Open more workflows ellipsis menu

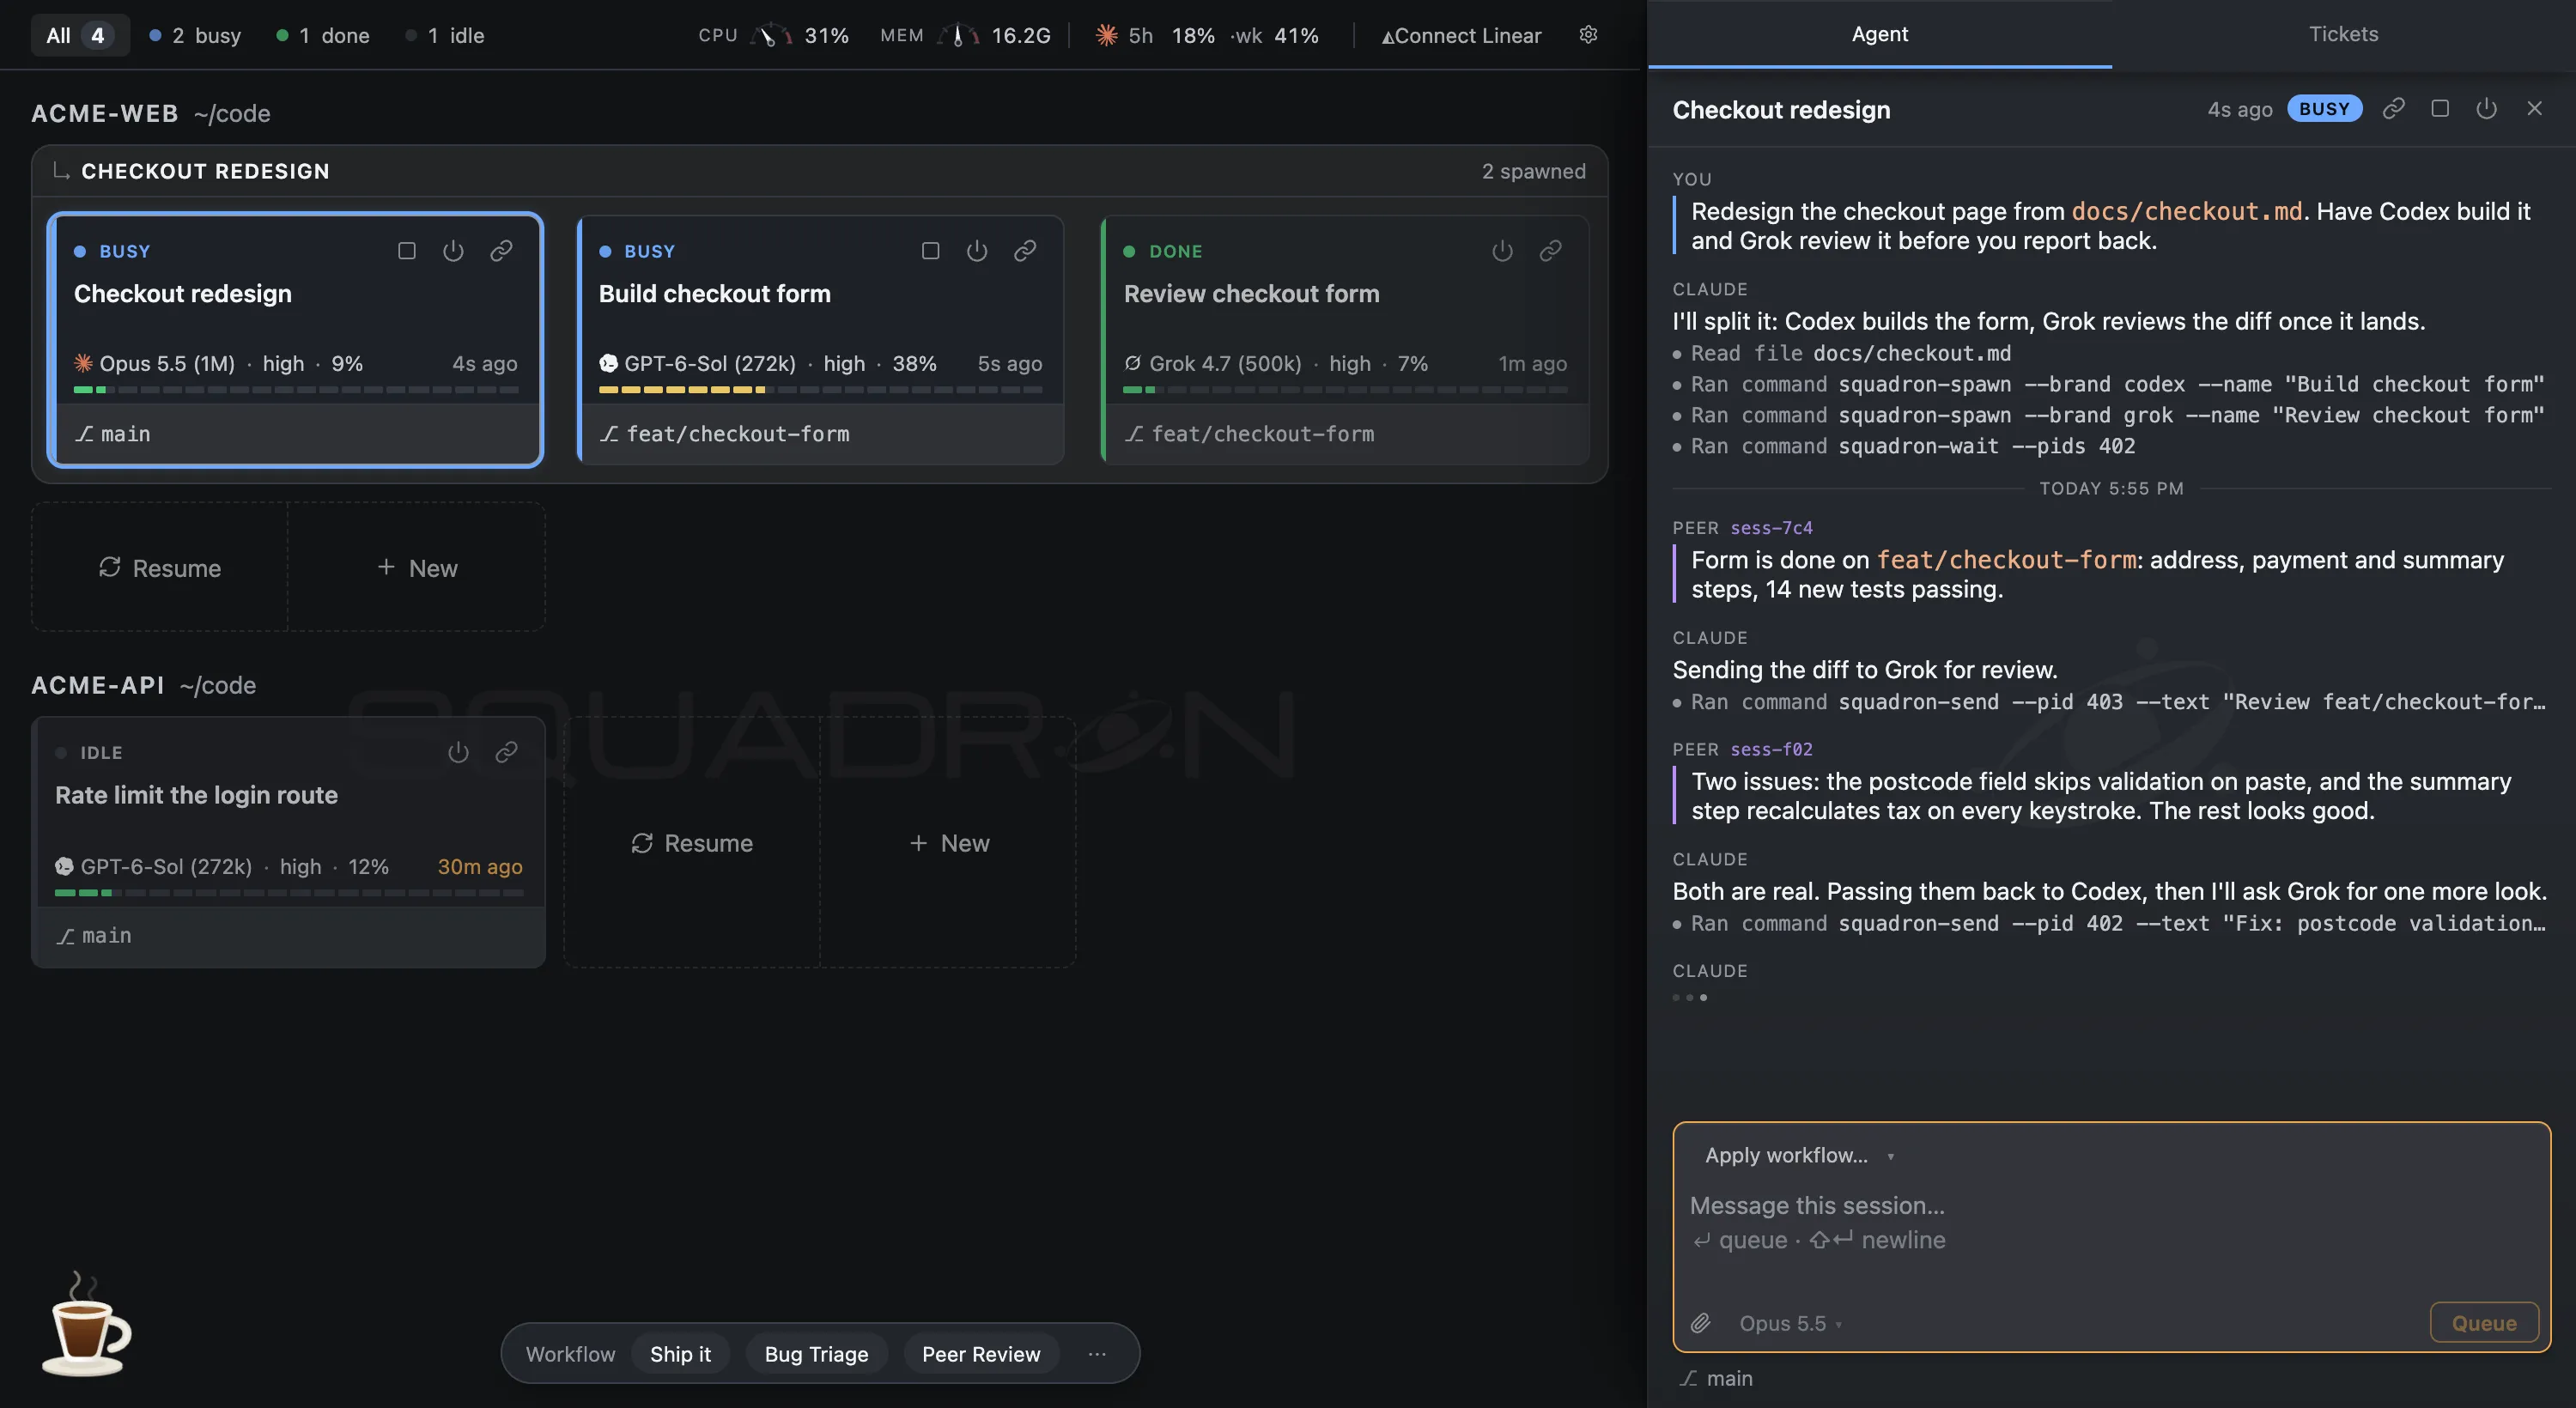coord(1097,1354)
